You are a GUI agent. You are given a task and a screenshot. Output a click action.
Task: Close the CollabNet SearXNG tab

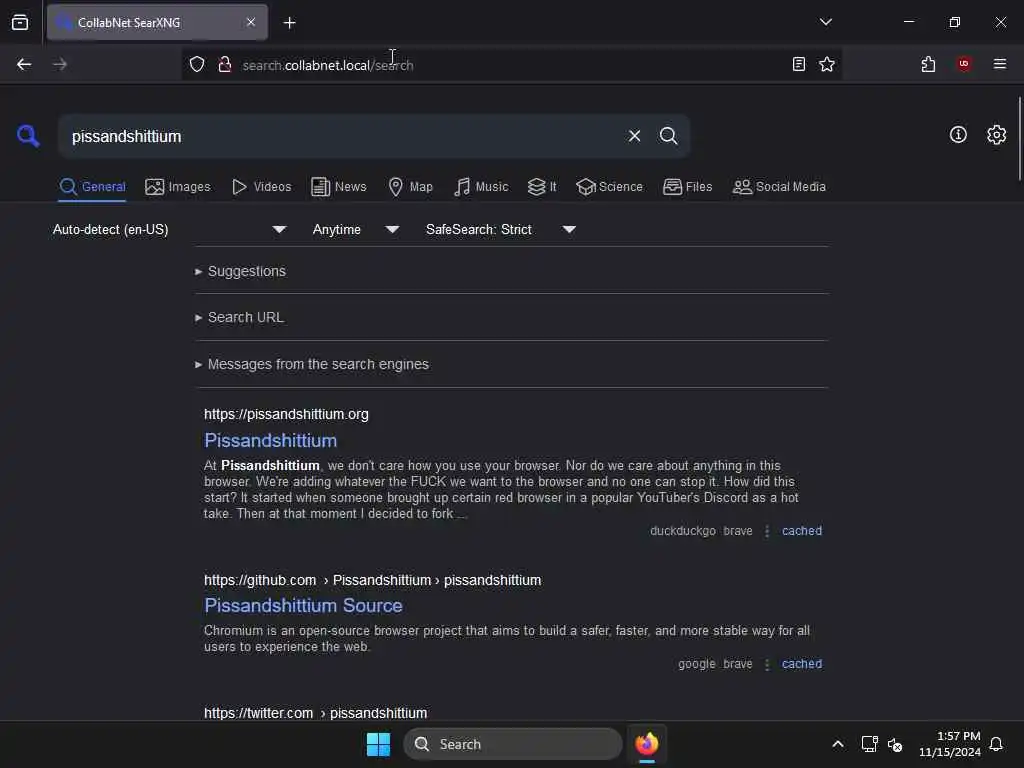click(251, 22)
